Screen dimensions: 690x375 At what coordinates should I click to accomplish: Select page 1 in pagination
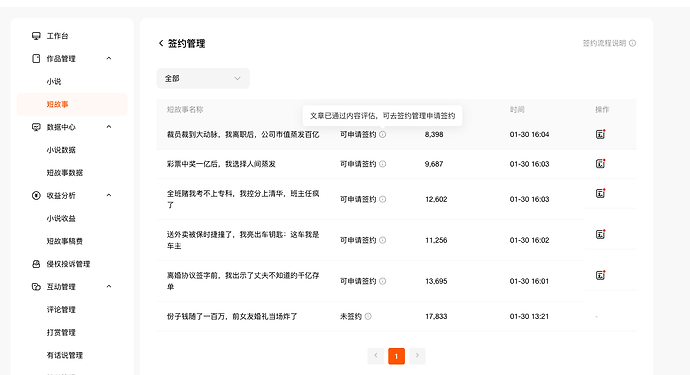(x=396, y=356)
